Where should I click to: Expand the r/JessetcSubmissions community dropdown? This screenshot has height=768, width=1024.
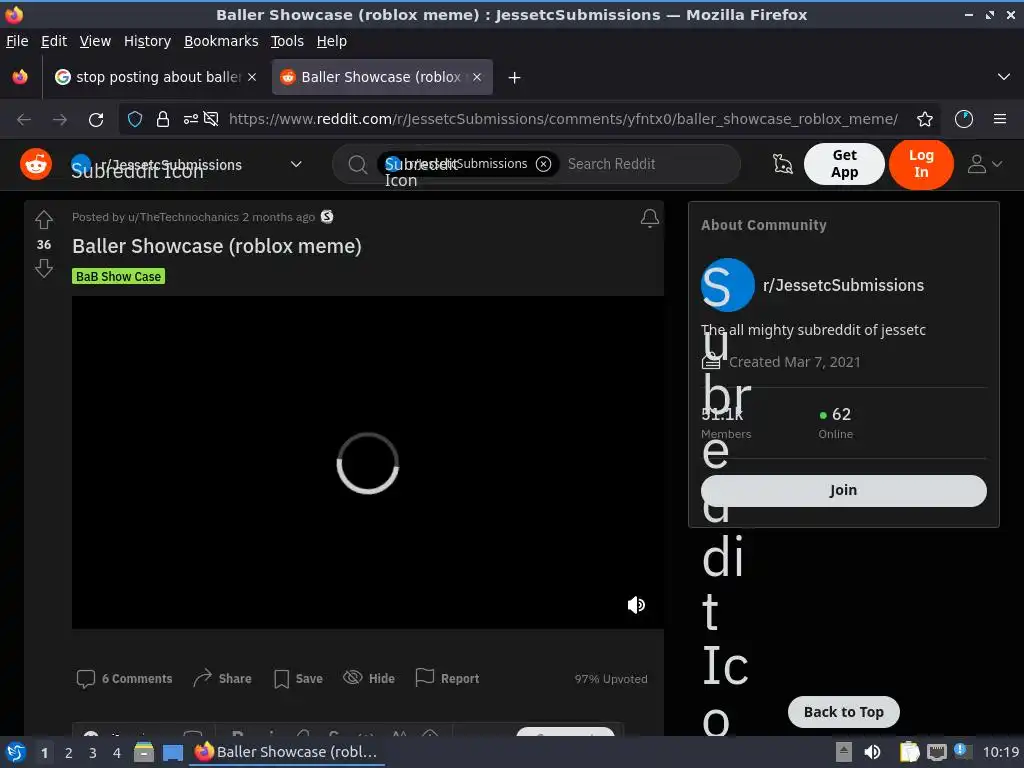[296, 164]
